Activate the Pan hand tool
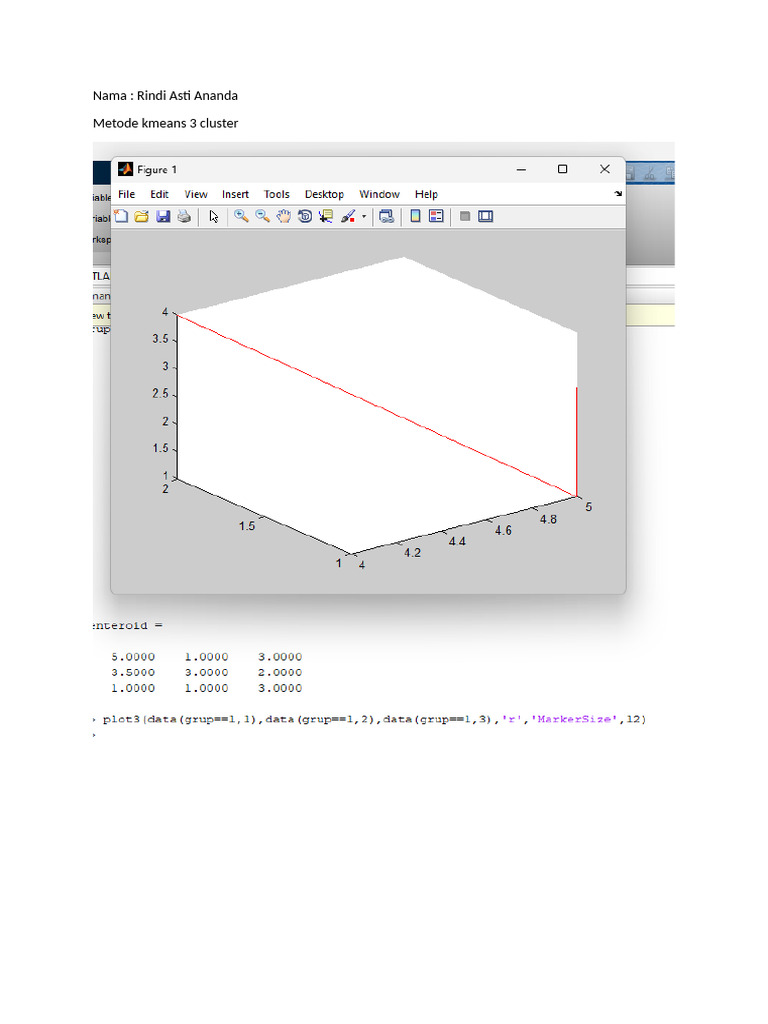Viewport: 768px width, 1024px height. point(283,216)
